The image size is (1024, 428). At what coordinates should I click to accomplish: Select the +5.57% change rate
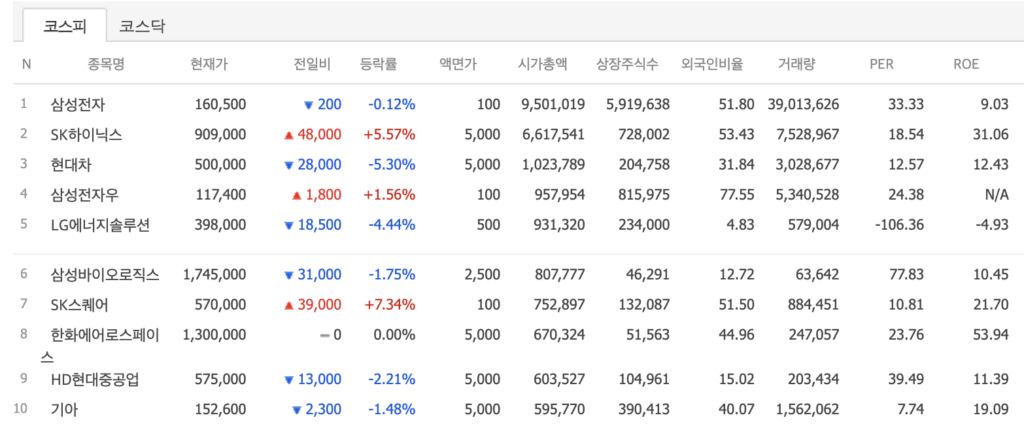[x=391, y=135]
